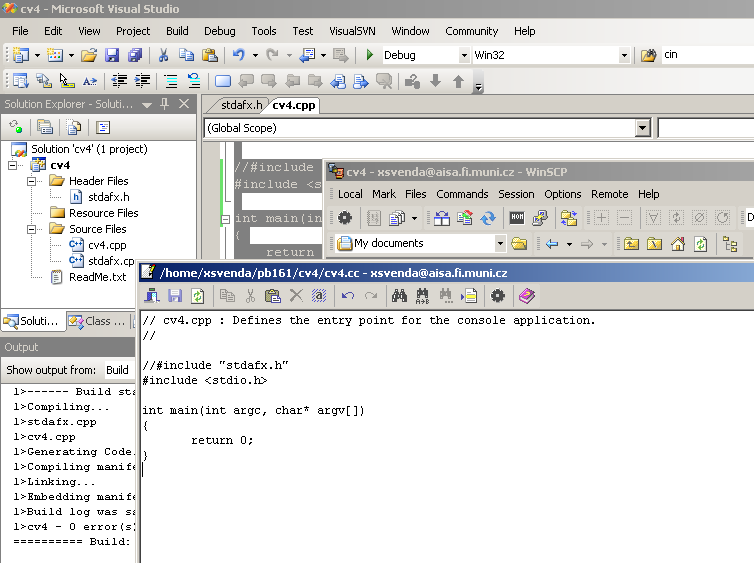Open Show output from Build dropdown
Screen dimensions: 754x563
[x=117, y=370]
